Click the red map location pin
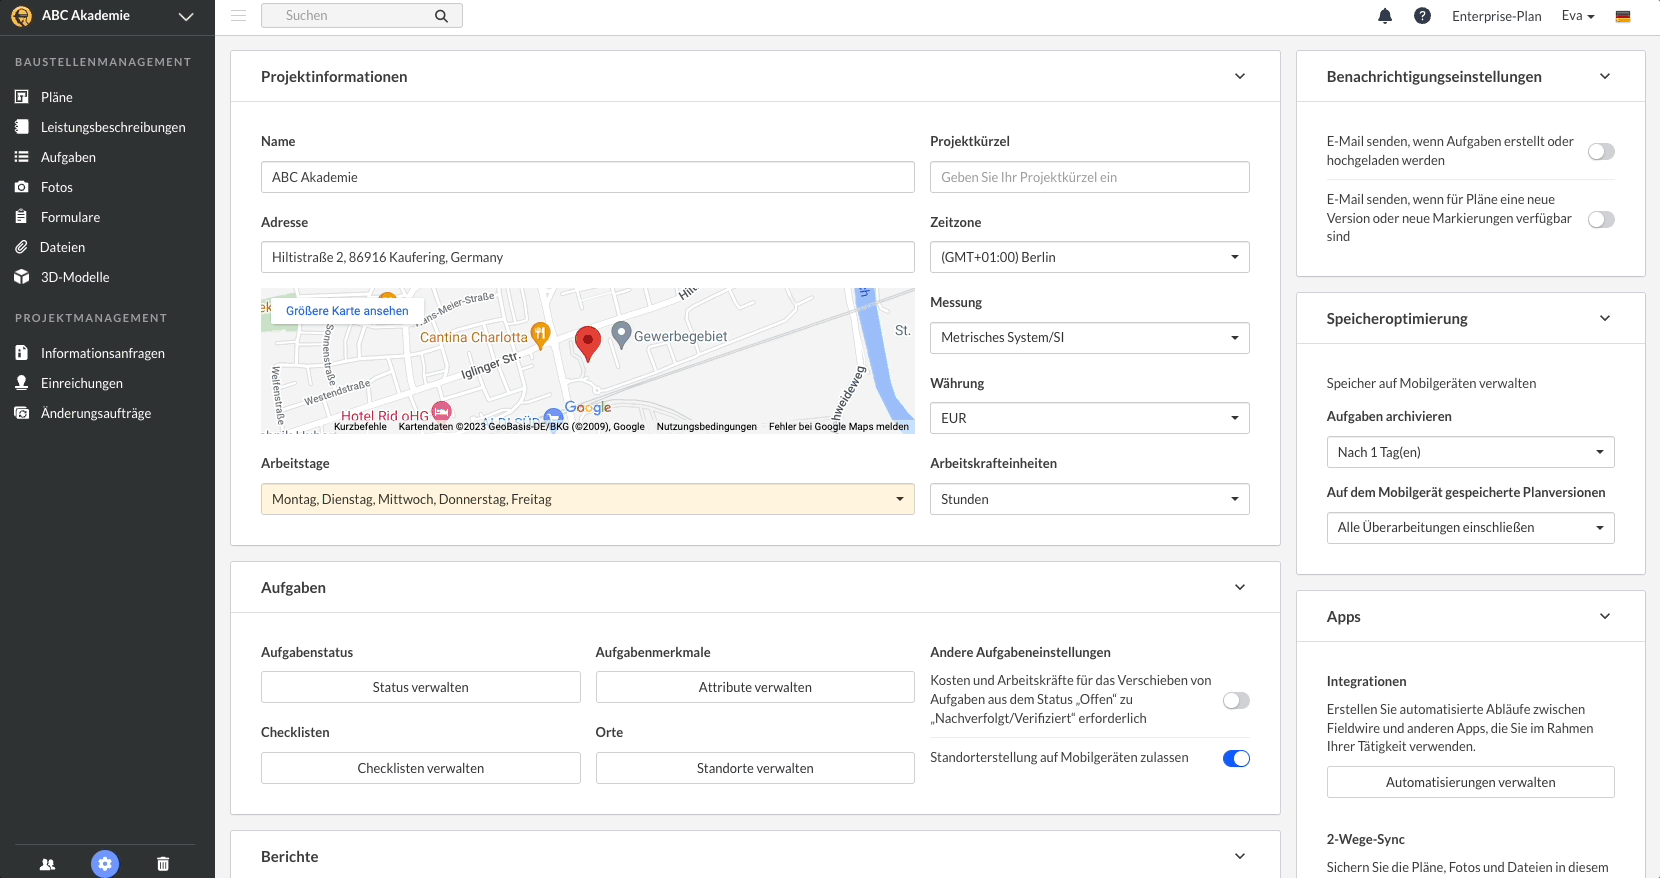Screen dimensions: 1660x878 [x=588, y=343]
